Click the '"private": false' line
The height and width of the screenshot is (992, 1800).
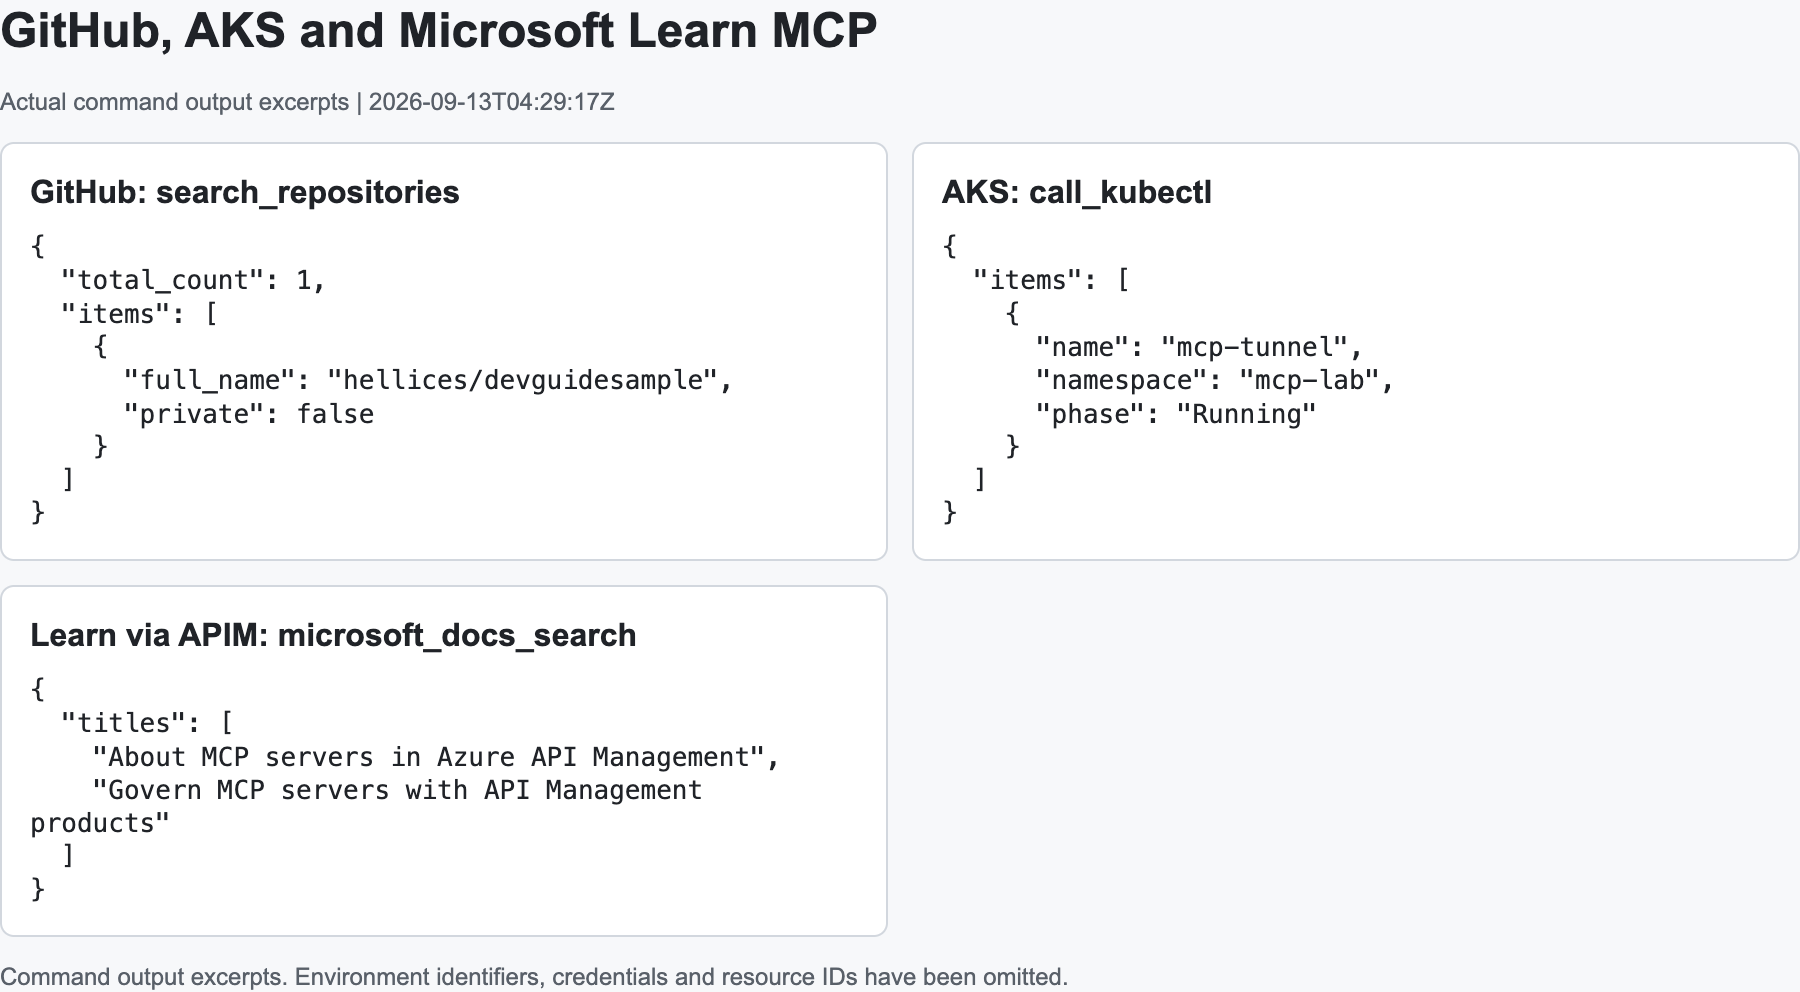[x=249, y=414]
